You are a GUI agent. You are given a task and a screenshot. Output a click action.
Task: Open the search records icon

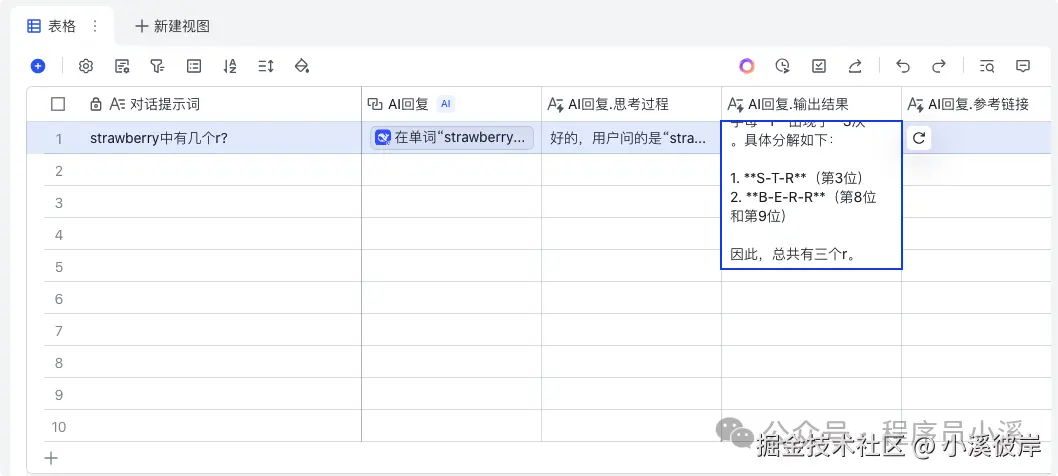tap(987, 66)
